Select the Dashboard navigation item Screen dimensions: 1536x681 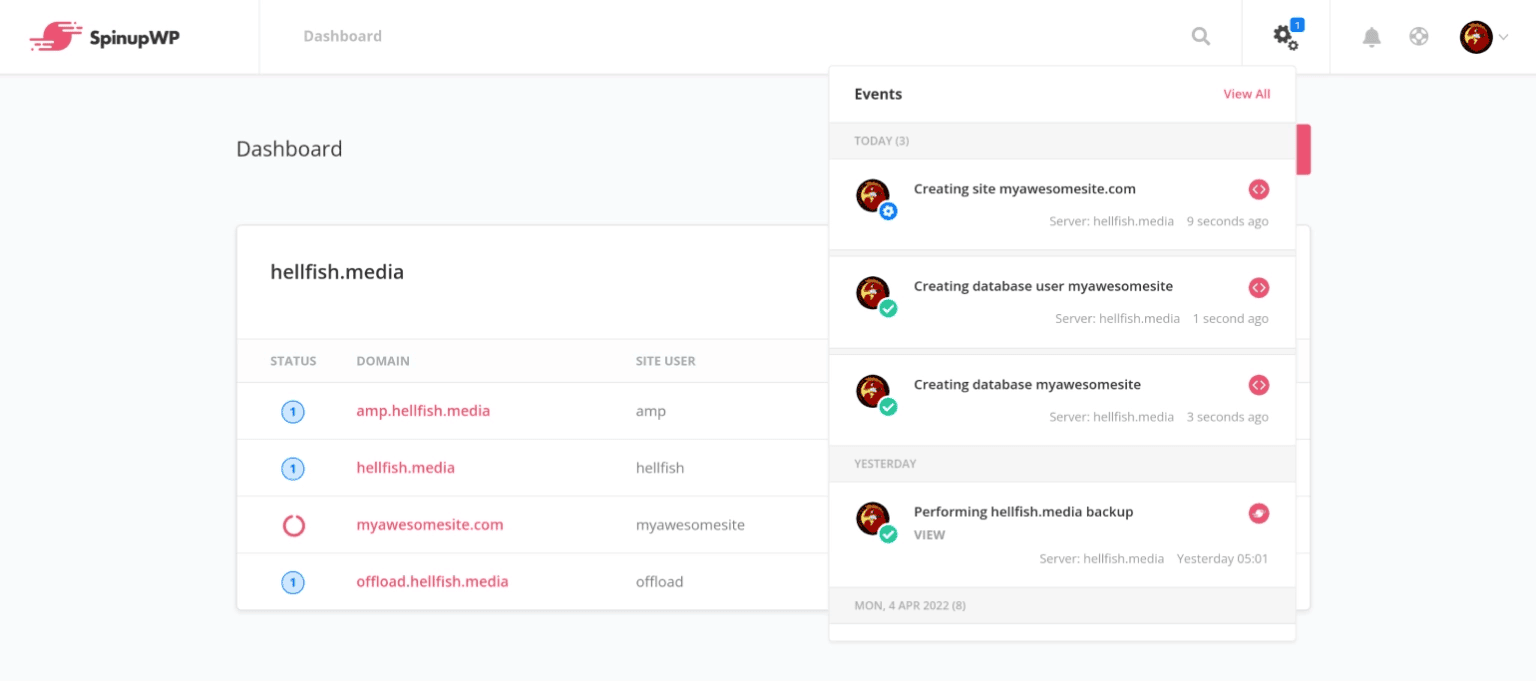pos(343,36)
